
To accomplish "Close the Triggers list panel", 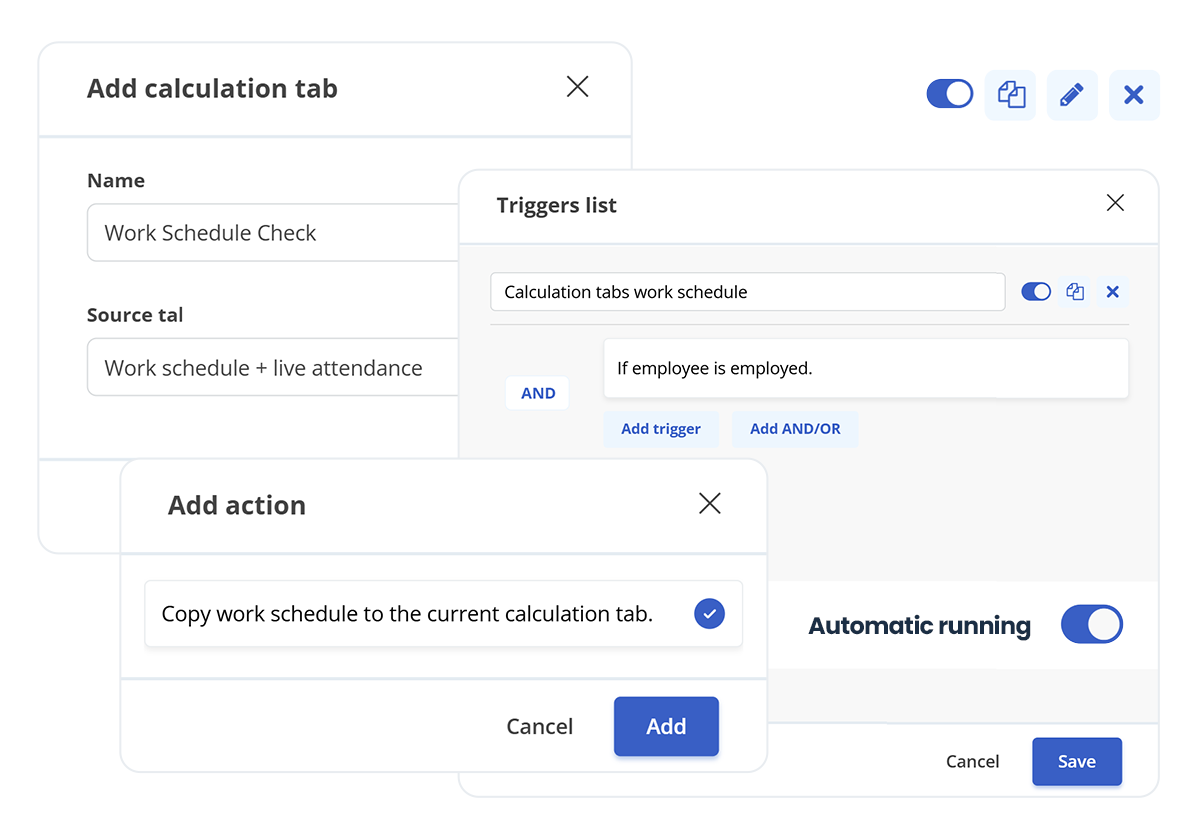I will tap(1115, 203).
